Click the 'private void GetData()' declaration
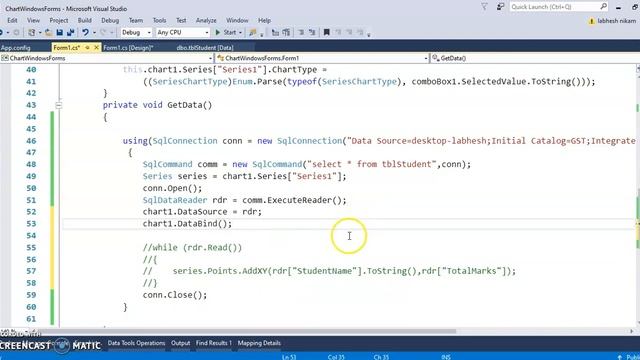The image size is (640, 360). coord(157,105)
